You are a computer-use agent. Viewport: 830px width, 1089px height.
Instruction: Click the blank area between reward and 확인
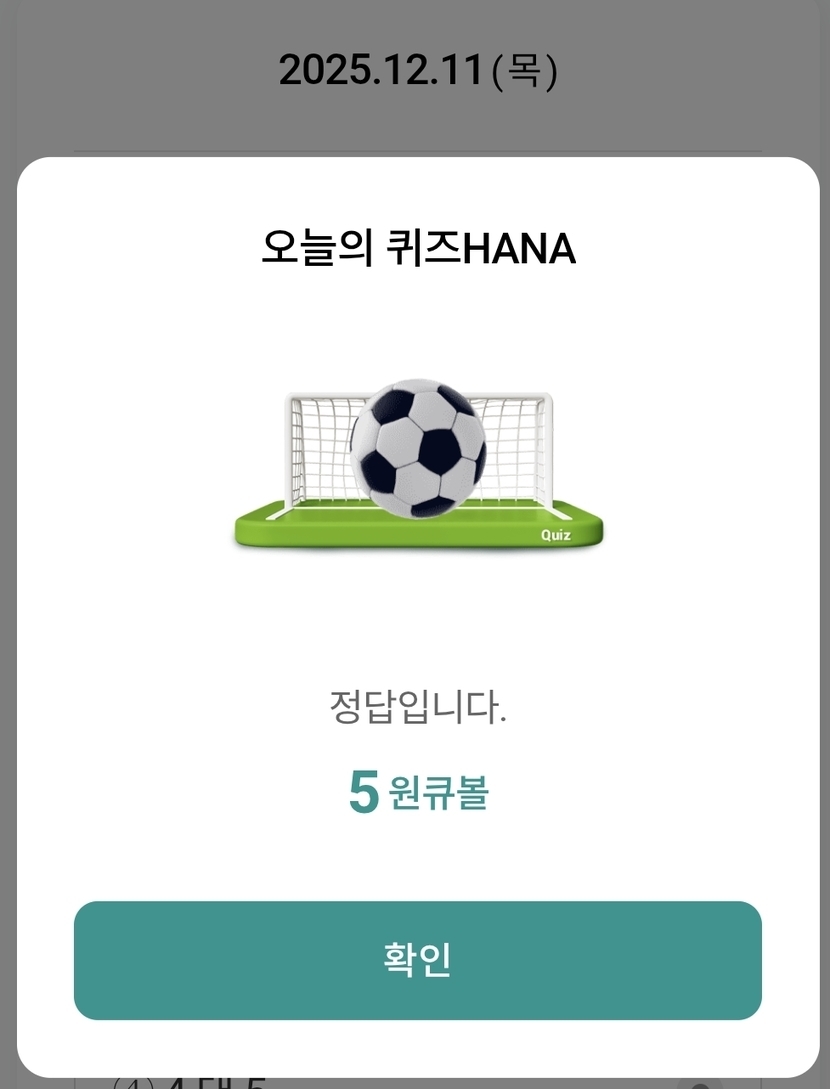click(x=418, y=858)
